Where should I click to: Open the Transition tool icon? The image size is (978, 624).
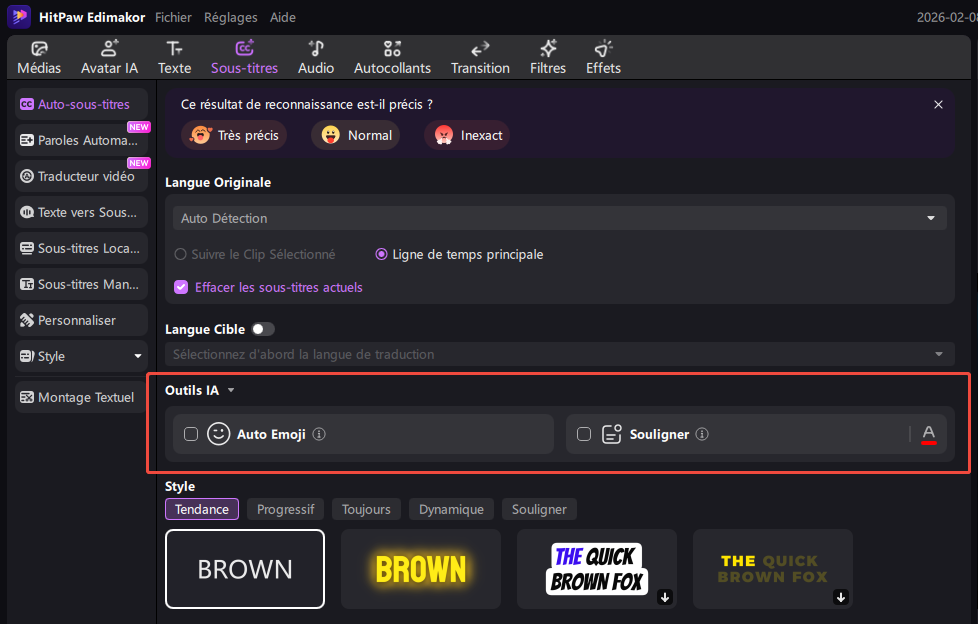tap(480, 49)
